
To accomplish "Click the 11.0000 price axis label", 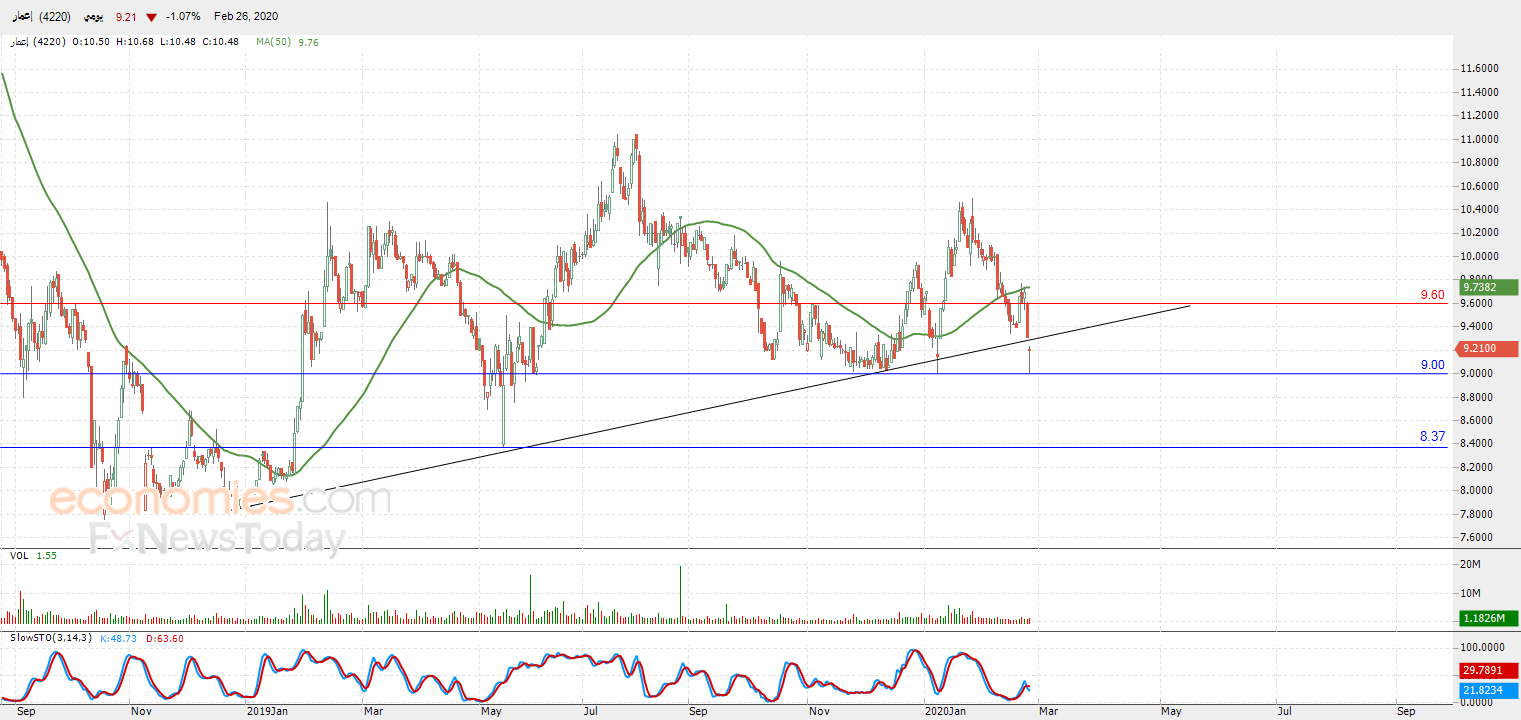I will 1478,139.
